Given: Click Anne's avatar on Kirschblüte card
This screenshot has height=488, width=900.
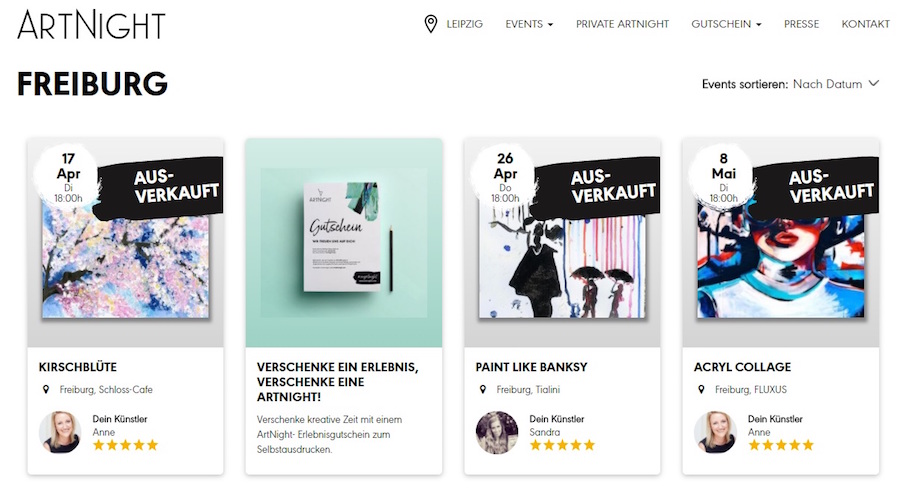Looking at the screenshot, I should (60, 432).
